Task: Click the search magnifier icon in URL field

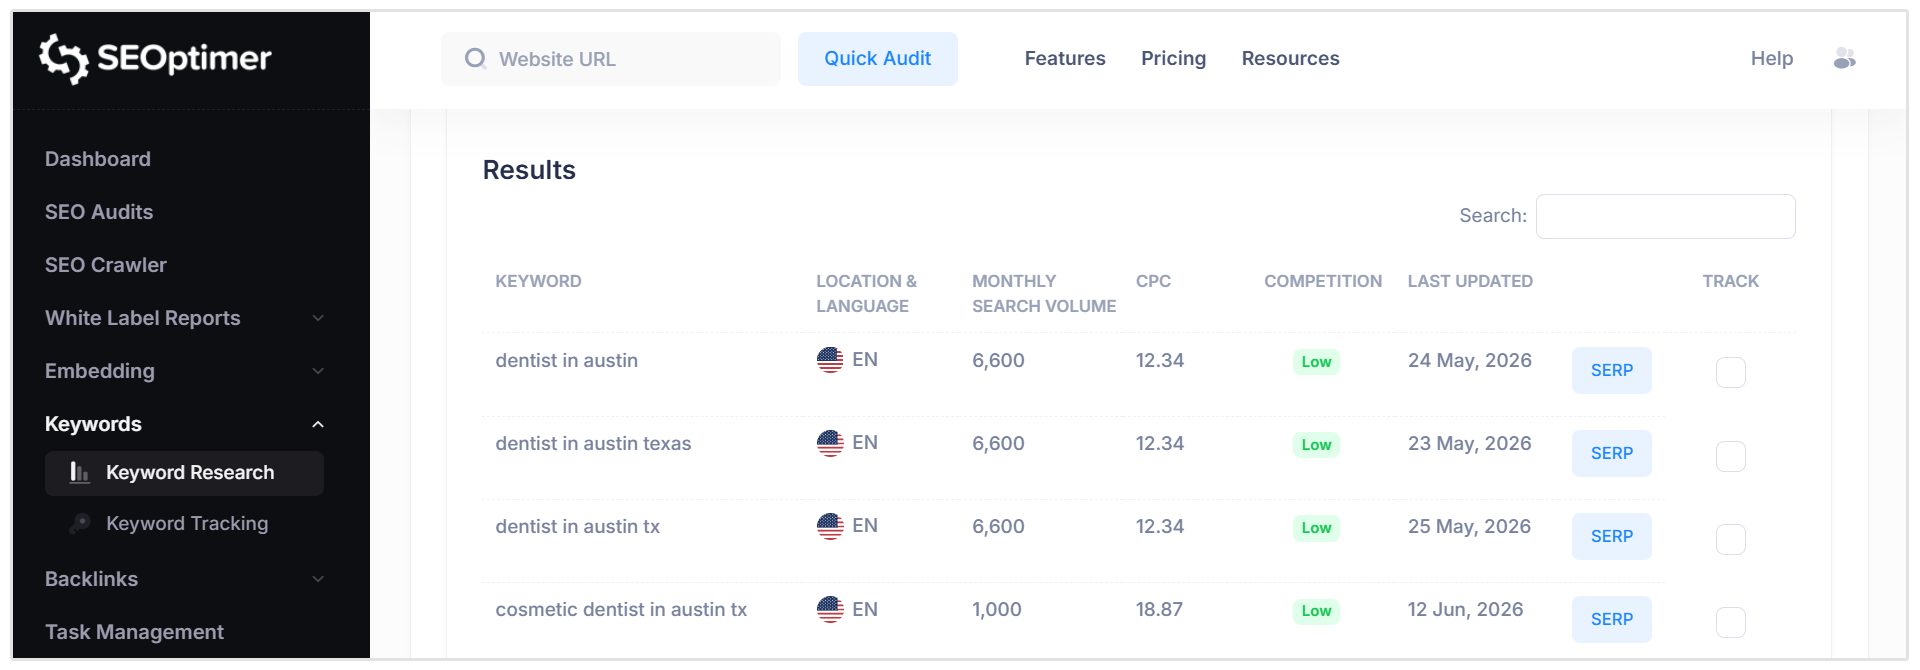Action: (475, 58)
